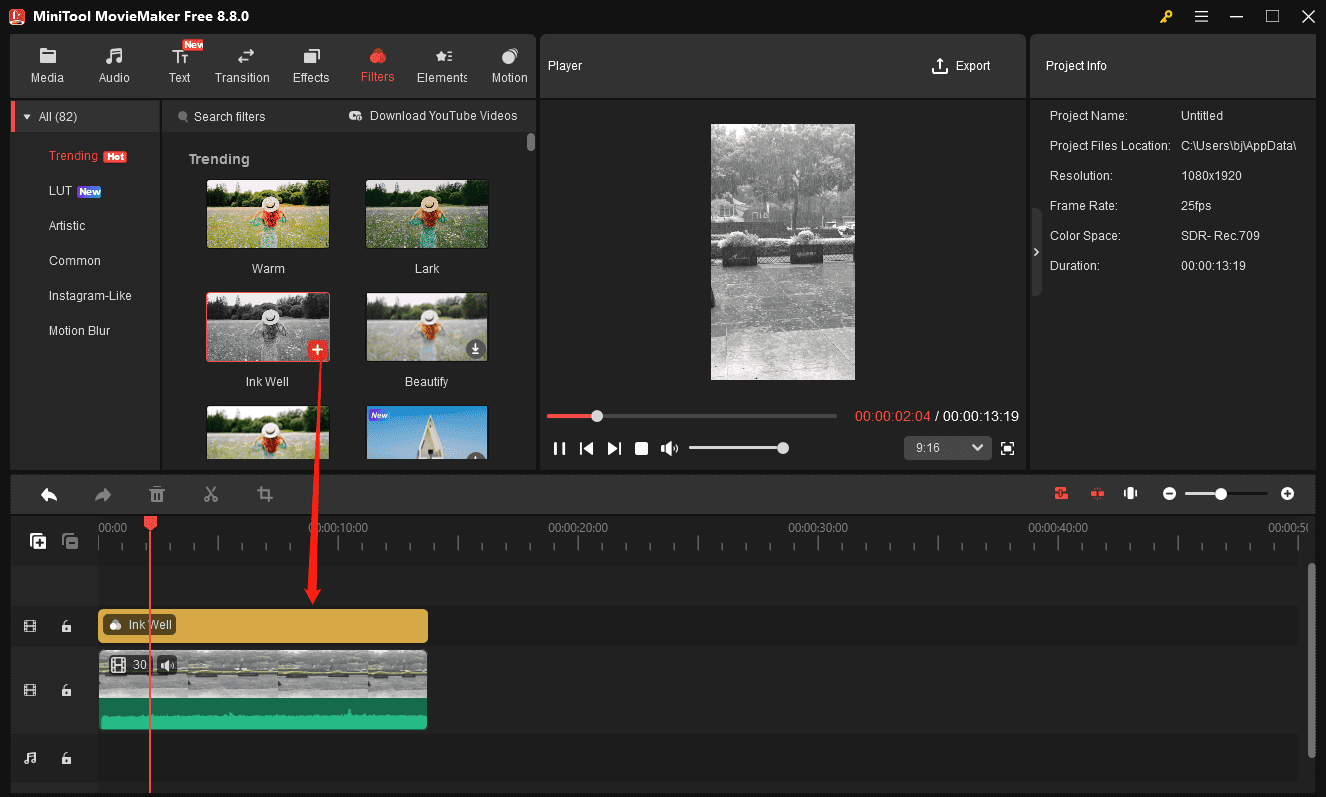This screenshot has height=797, width=1326.
Task: Click the Export button
Action: coord(961,66)
